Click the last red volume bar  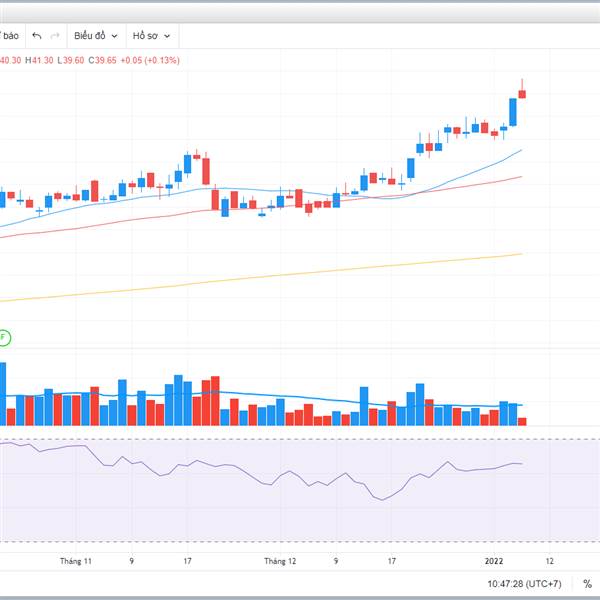522,422
